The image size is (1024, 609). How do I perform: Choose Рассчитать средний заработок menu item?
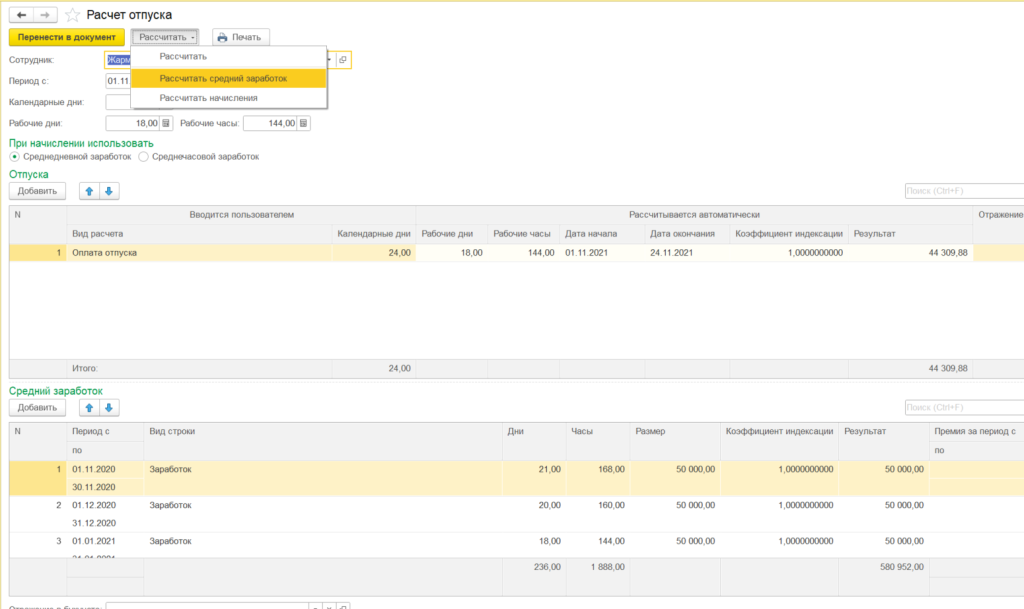click(x=229, y=78)
